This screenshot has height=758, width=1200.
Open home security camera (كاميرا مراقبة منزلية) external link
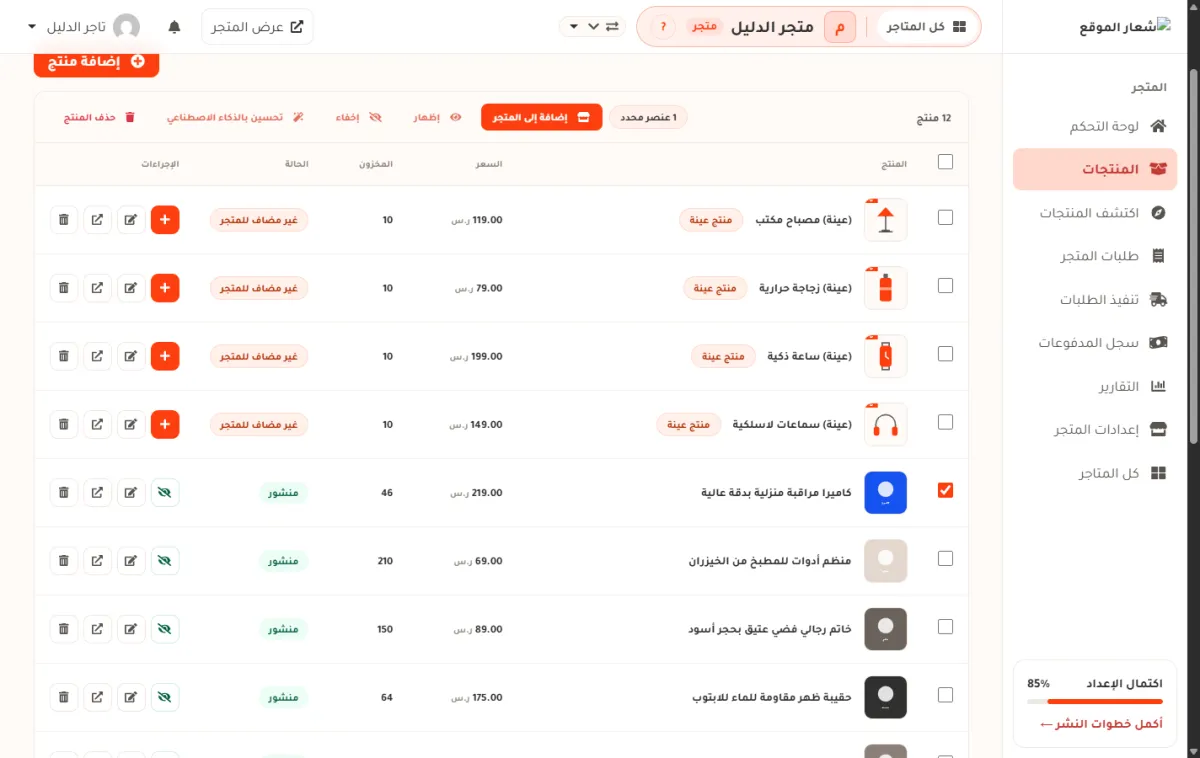[x=97, y=493]
